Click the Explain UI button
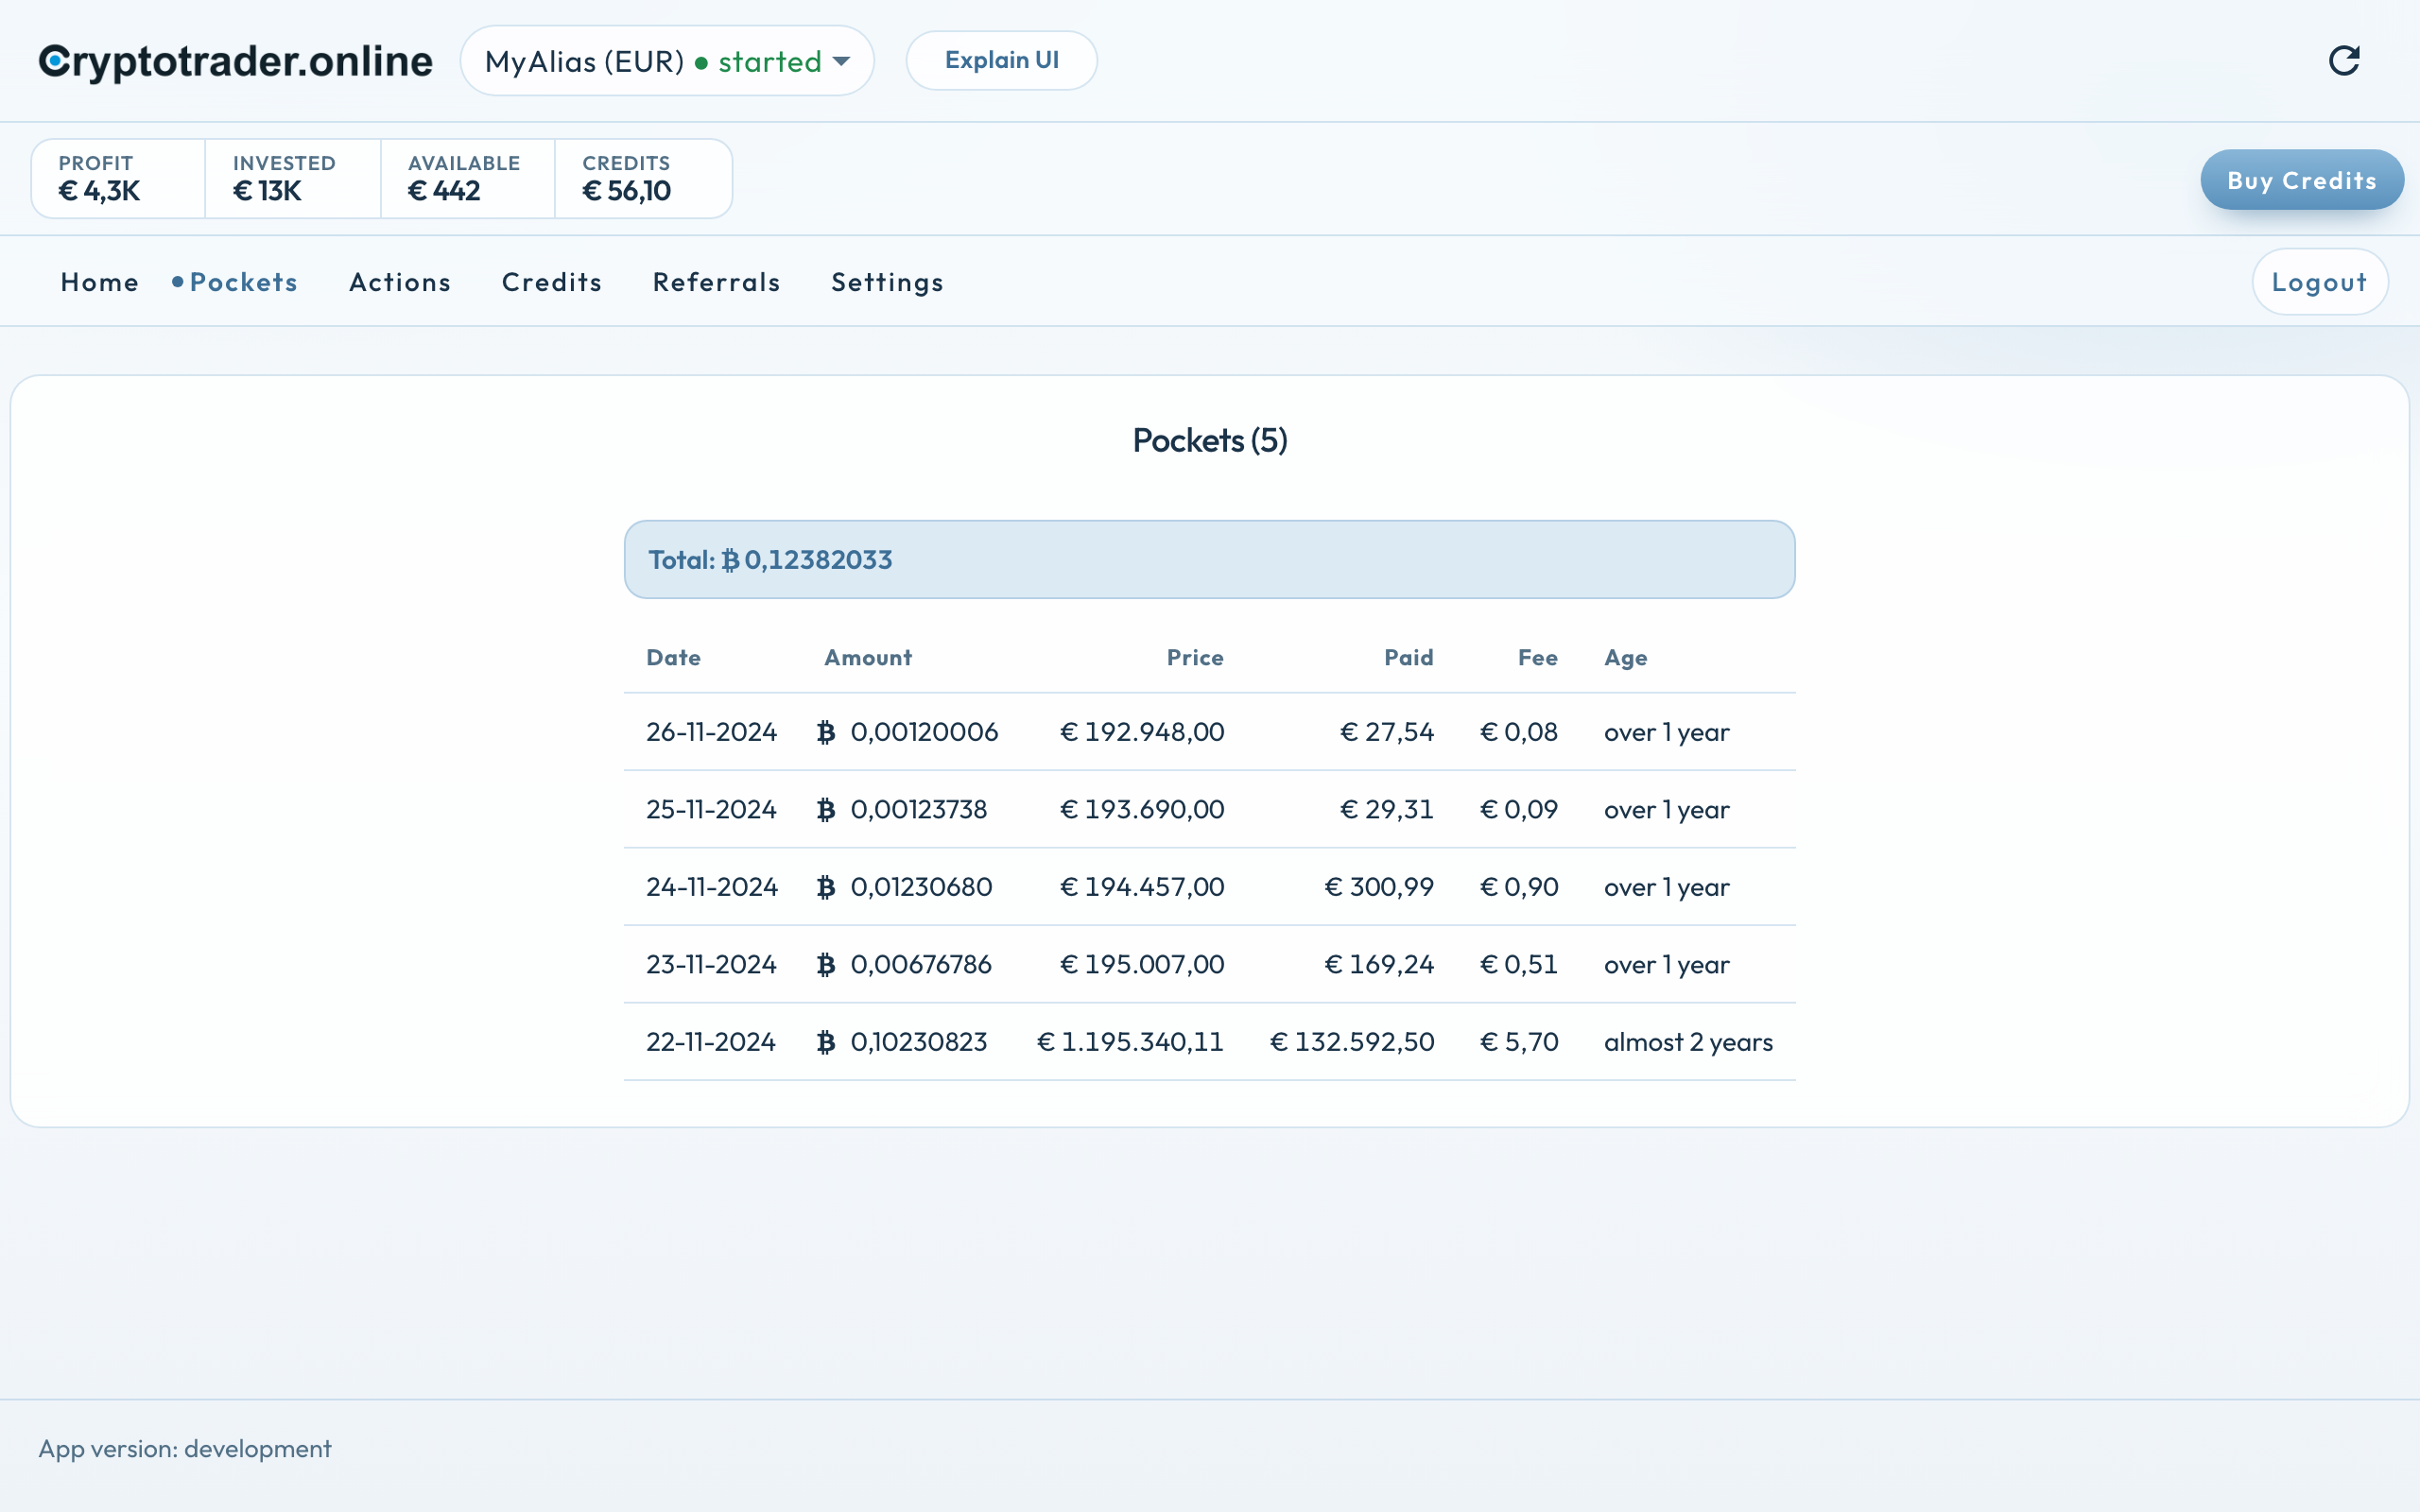2420x1512 pixels. [1001, 60]
